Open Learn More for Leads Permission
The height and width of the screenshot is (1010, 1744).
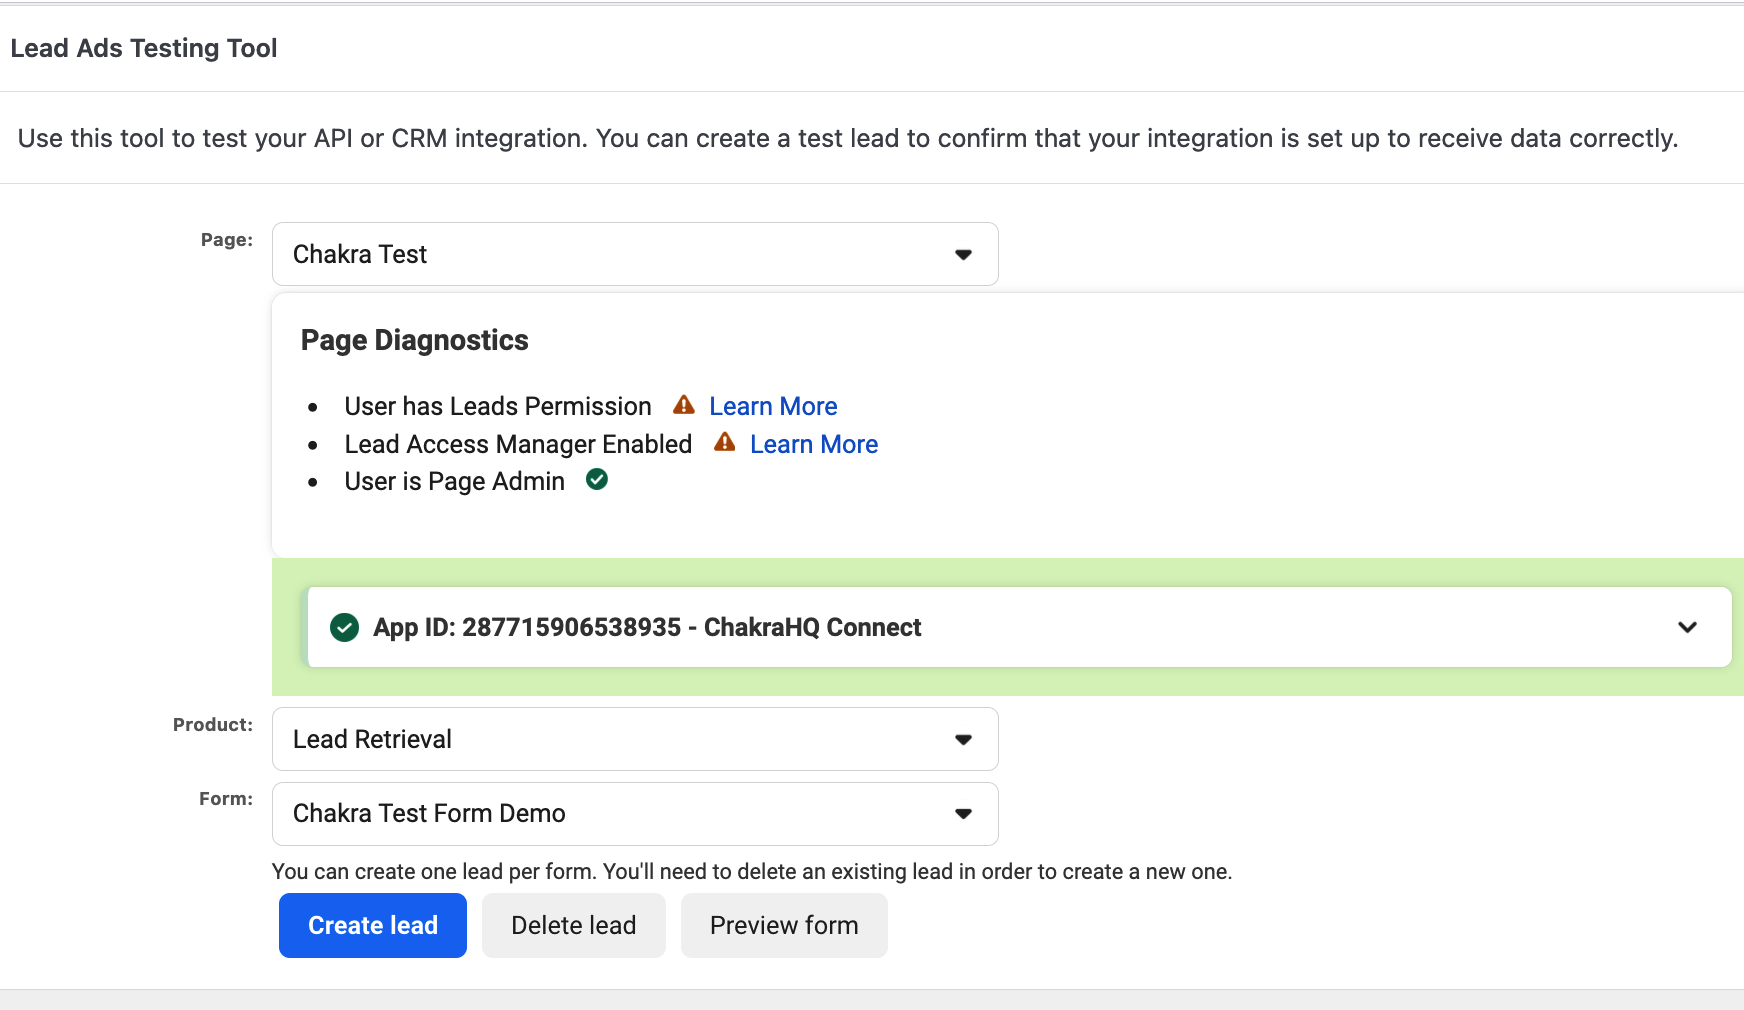(773, 406)
